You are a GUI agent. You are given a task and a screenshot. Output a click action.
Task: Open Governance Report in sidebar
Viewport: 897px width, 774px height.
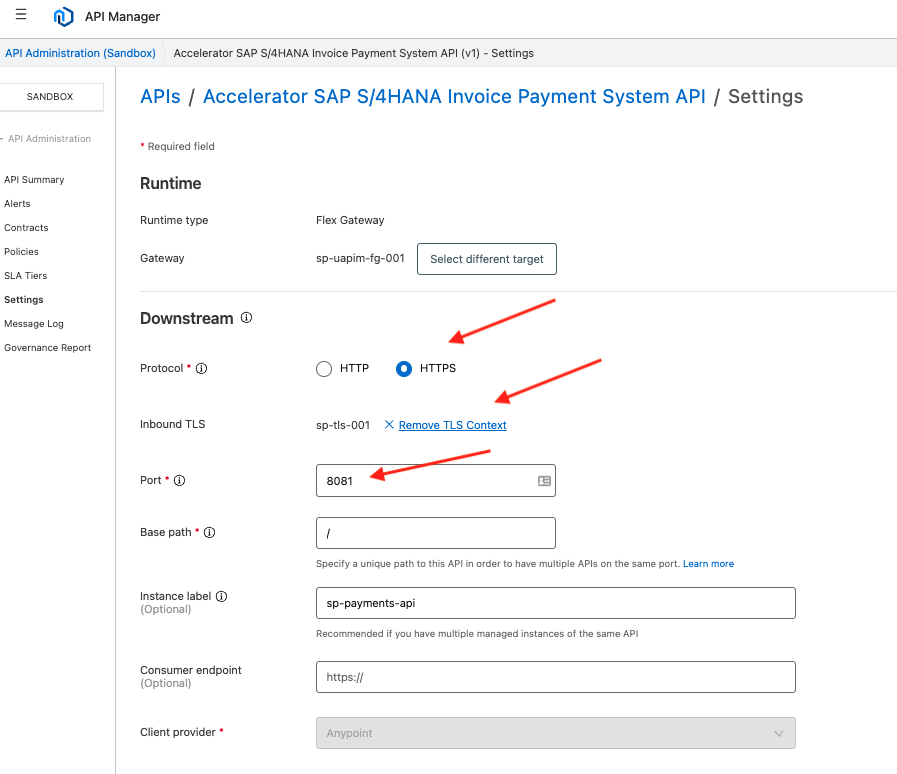(x=47, y=348)
